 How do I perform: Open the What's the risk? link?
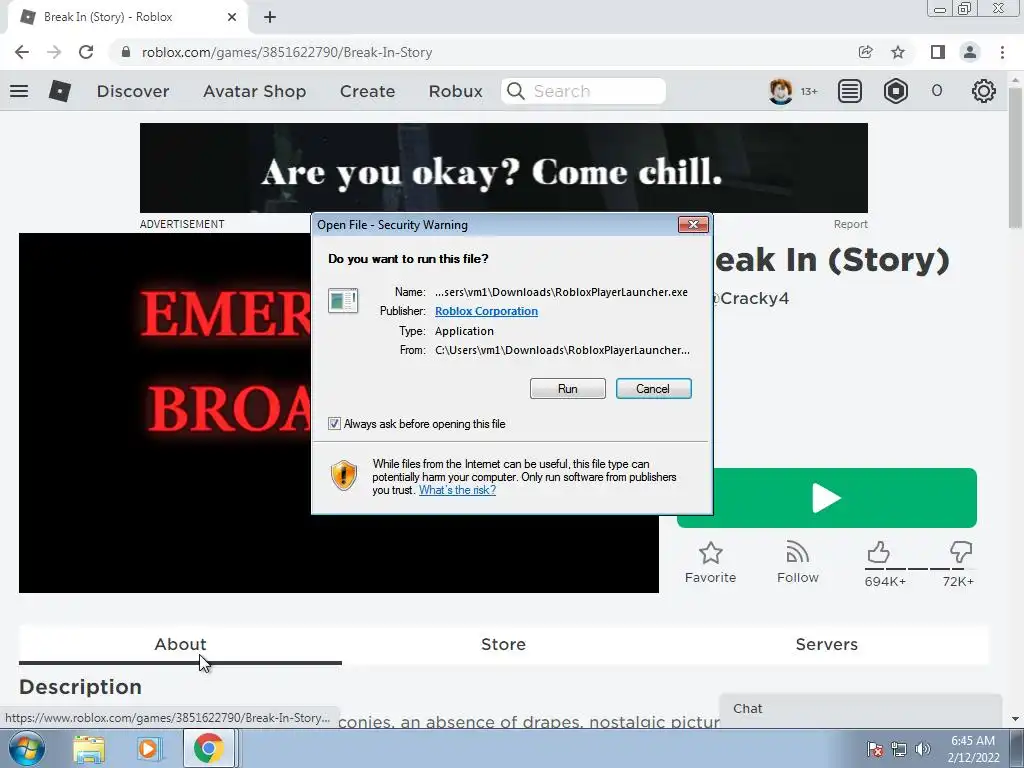pos(457,490)
